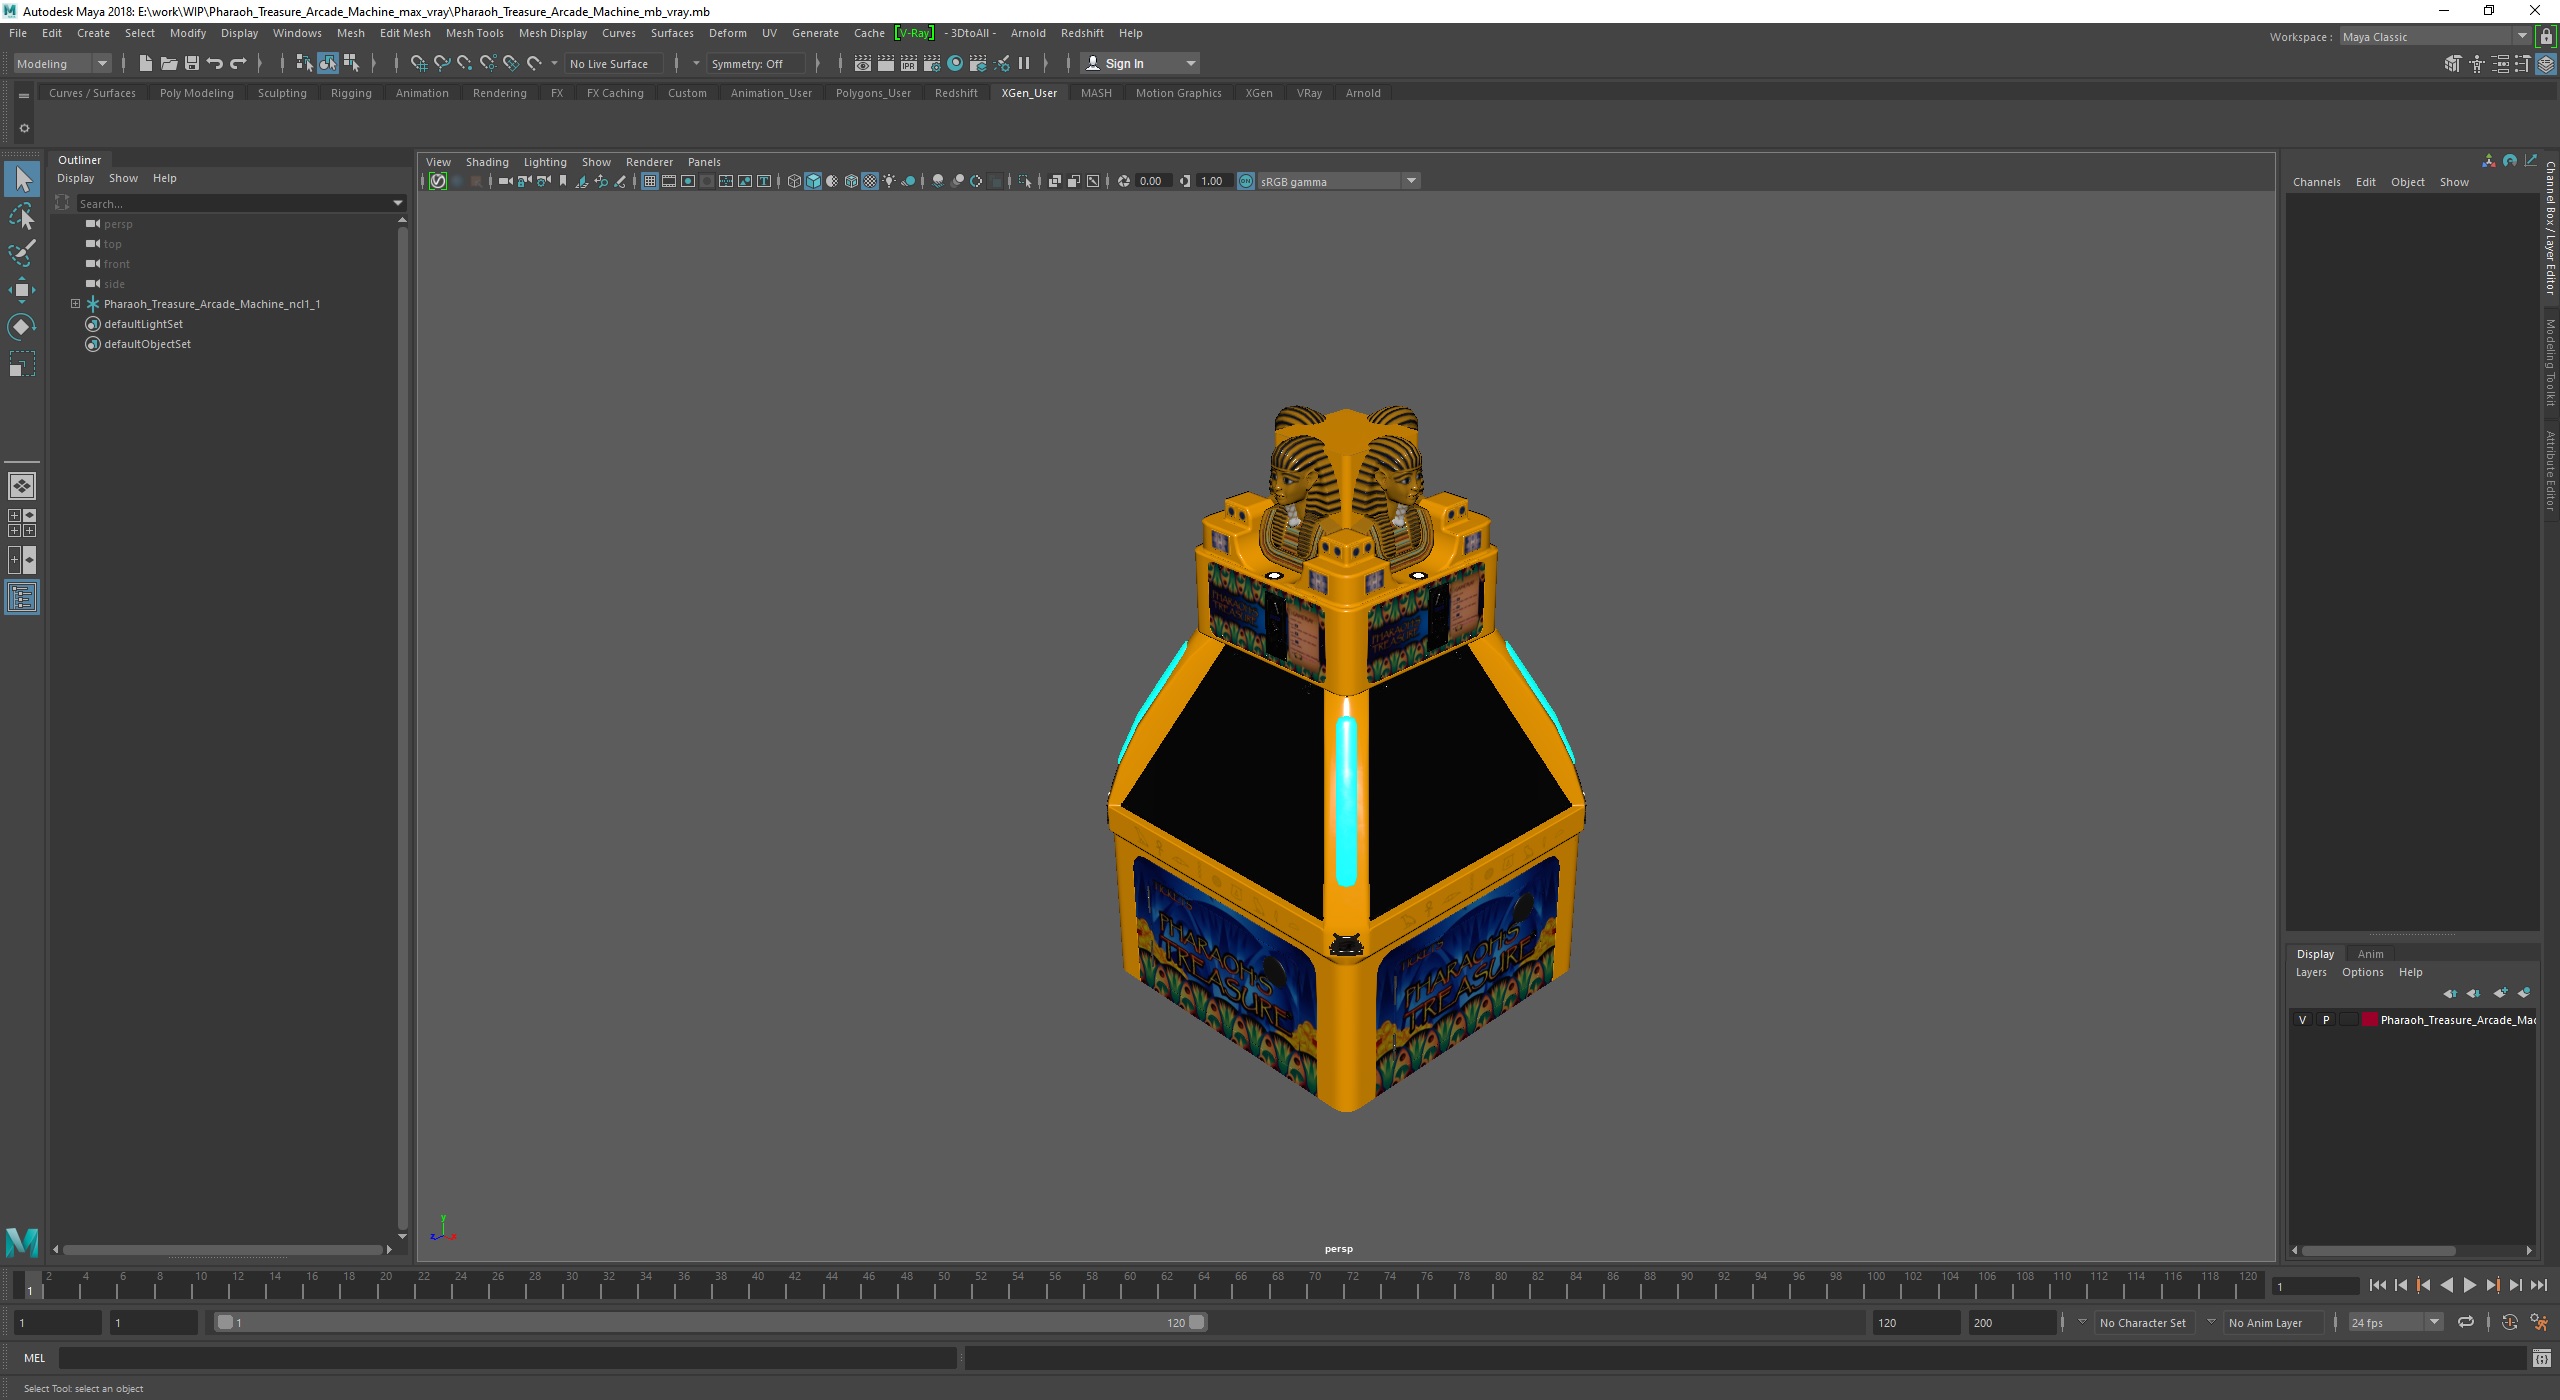Open the Mesh Tools menu
Screen dimensions: 2560x1400
[474, 33]
